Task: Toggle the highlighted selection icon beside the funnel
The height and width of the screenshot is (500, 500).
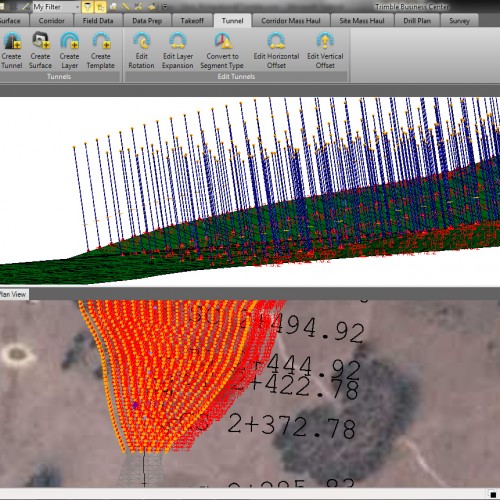Action: click(100, 6)
